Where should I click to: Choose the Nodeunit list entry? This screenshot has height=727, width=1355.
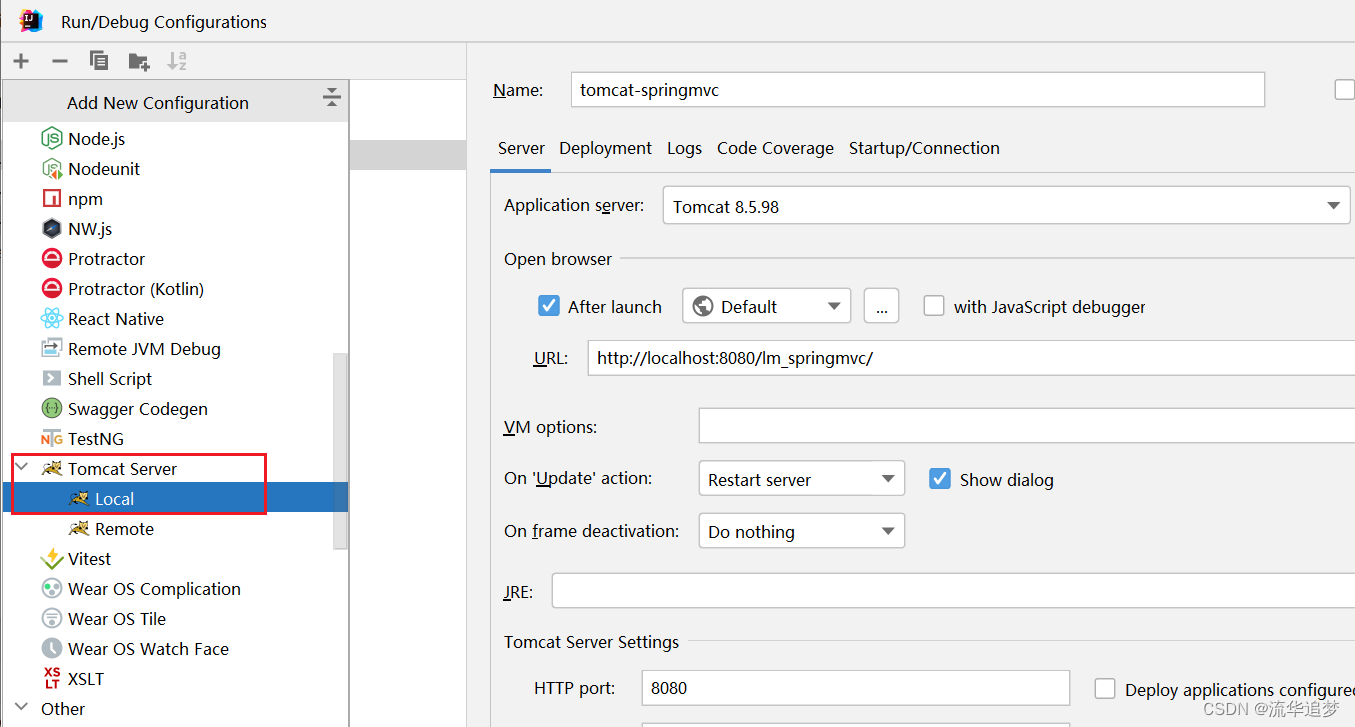click(175, 169)
